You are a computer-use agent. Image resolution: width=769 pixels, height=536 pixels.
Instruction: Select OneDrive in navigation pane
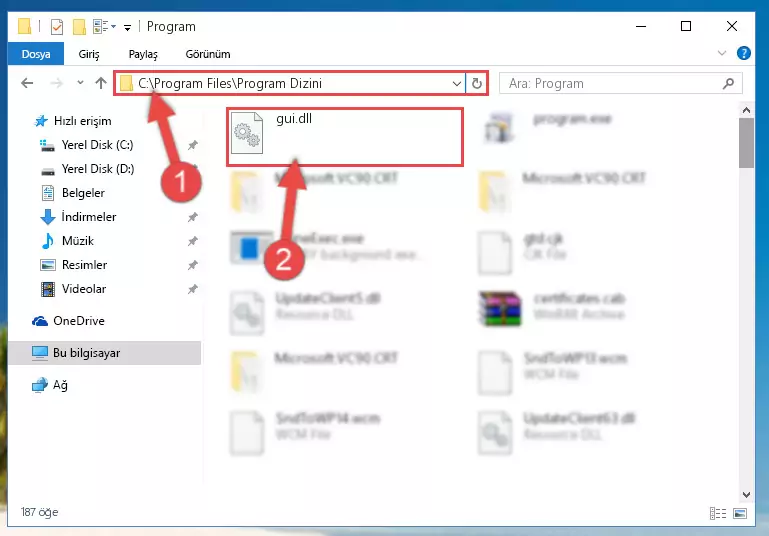[68, 321]
